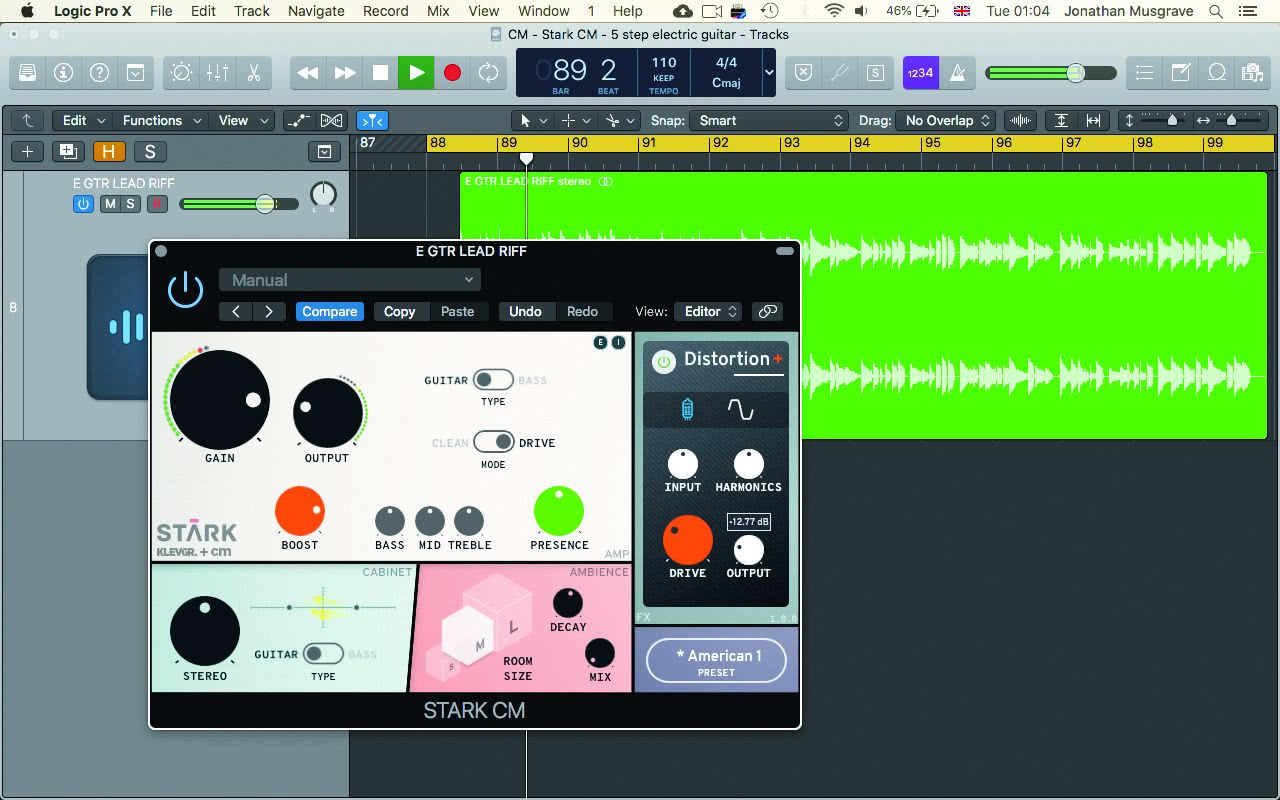Click the Stop transport button
Image resolution: width=1280 pixels, height=800 pixels.
380,73
